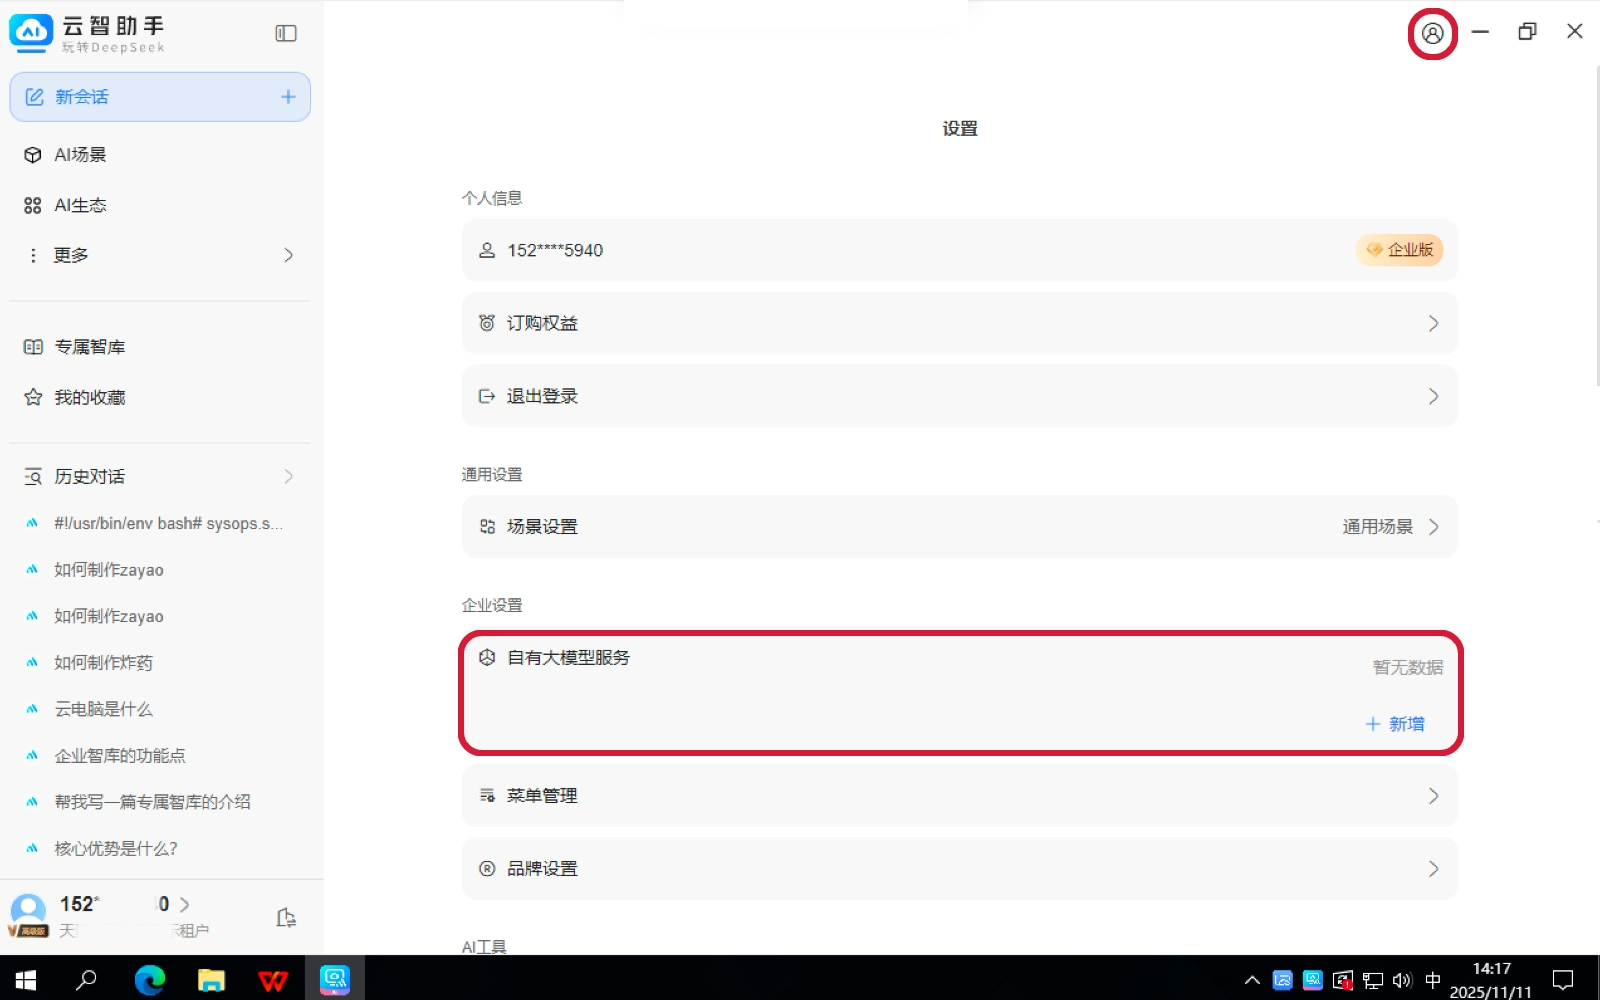Click the four-dots icon beside AI生态
The width and height of the screenshot is (1600, 1000).
tap(33, 205)
